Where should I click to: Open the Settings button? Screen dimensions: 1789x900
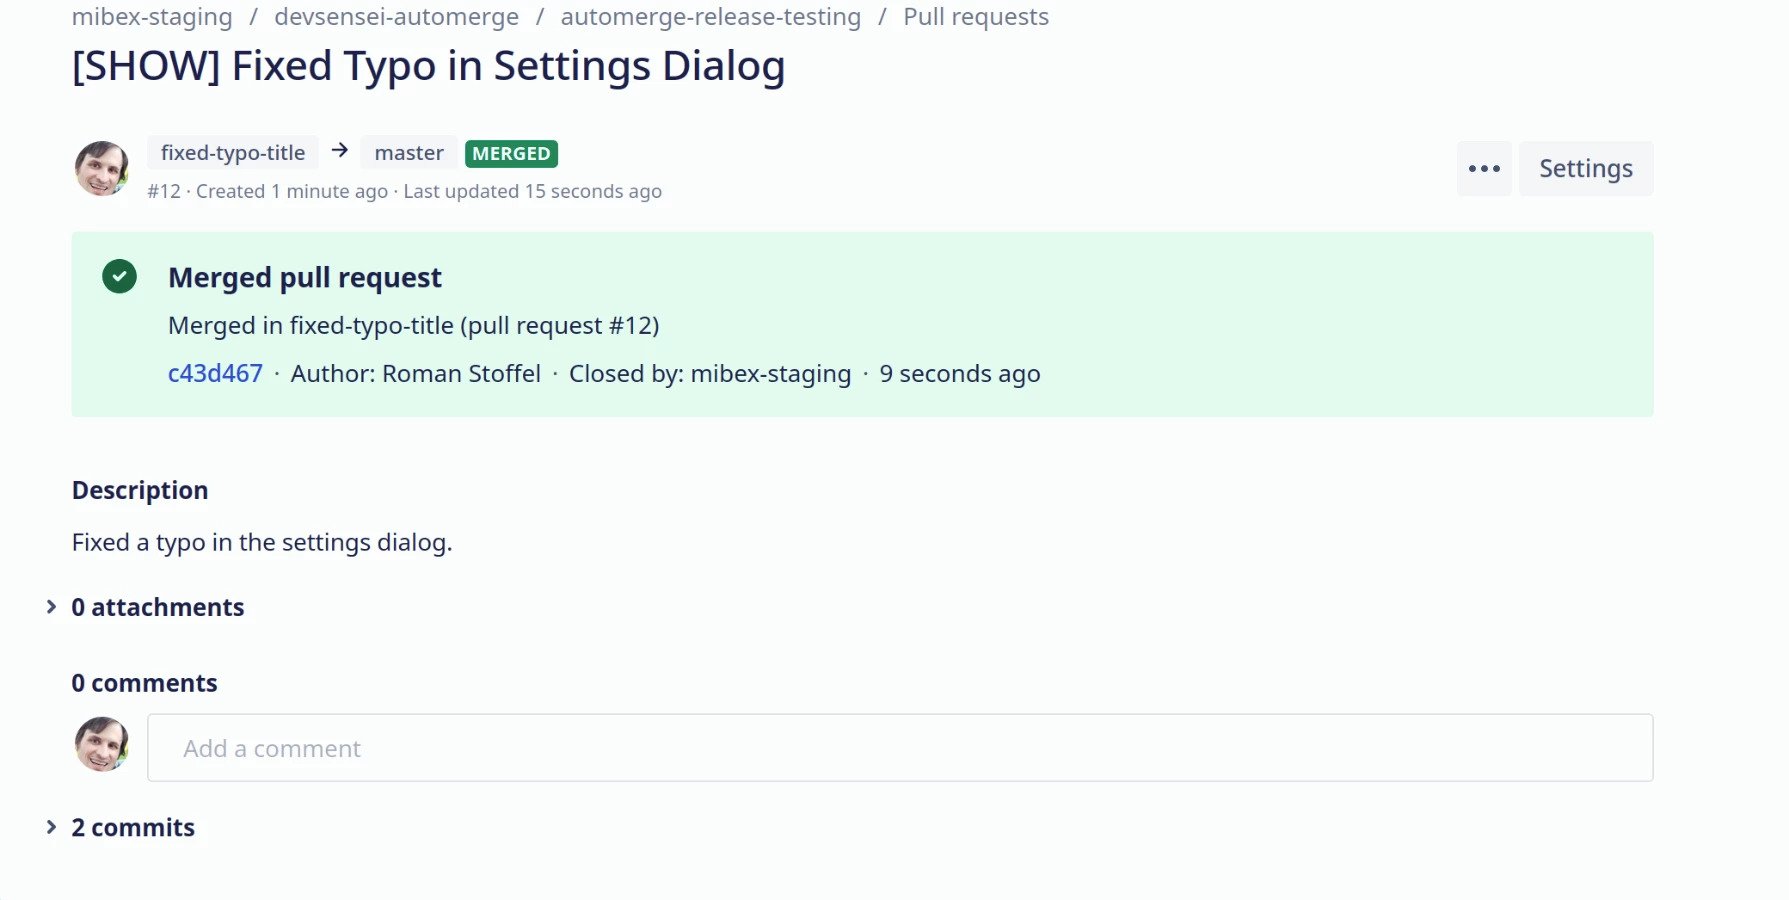[1586, 168]
